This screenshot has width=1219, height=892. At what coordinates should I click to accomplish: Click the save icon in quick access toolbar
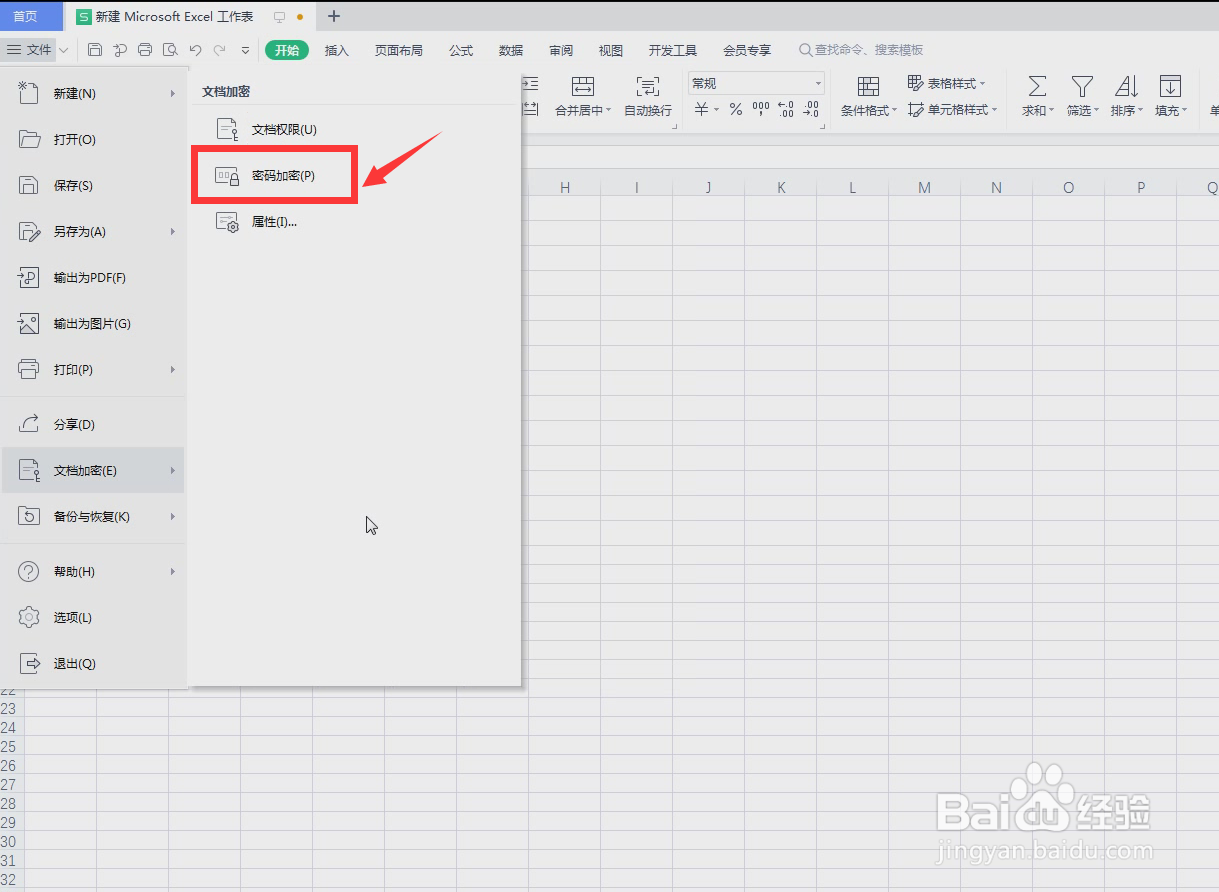point(95,50)
